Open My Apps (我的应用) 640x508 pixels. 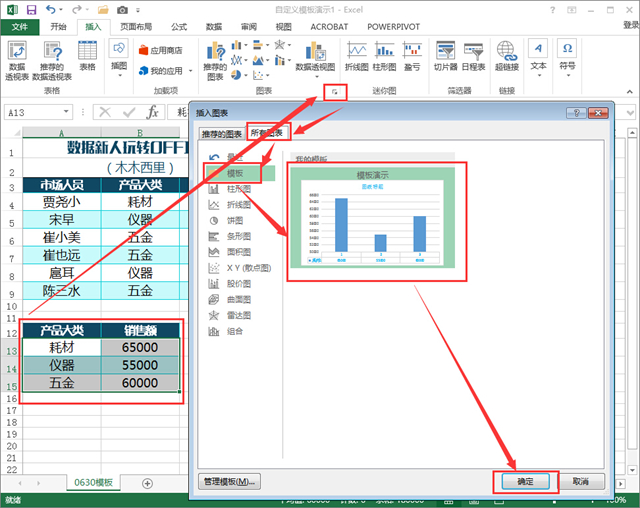[160, 71]
